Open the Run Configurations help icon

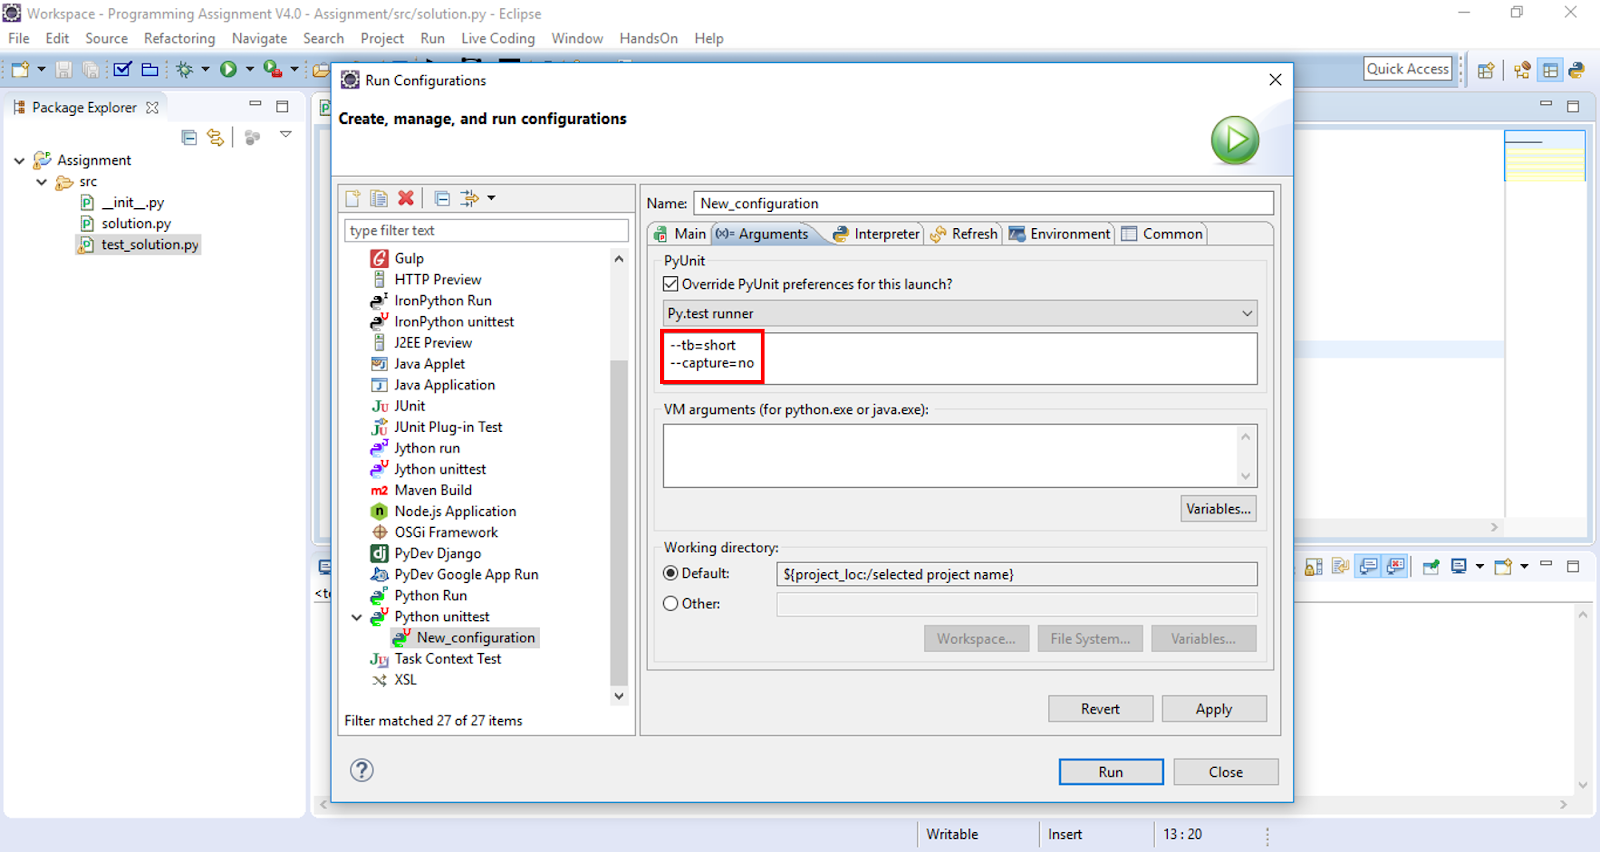tap(362, 770)
